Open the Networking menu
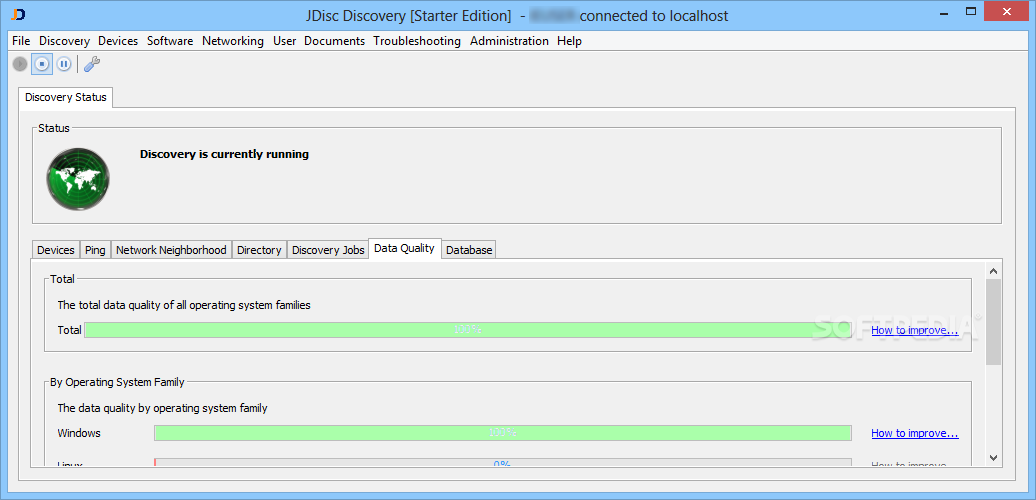The width and height of the screenshot is (1036, 500). (233, 41)
